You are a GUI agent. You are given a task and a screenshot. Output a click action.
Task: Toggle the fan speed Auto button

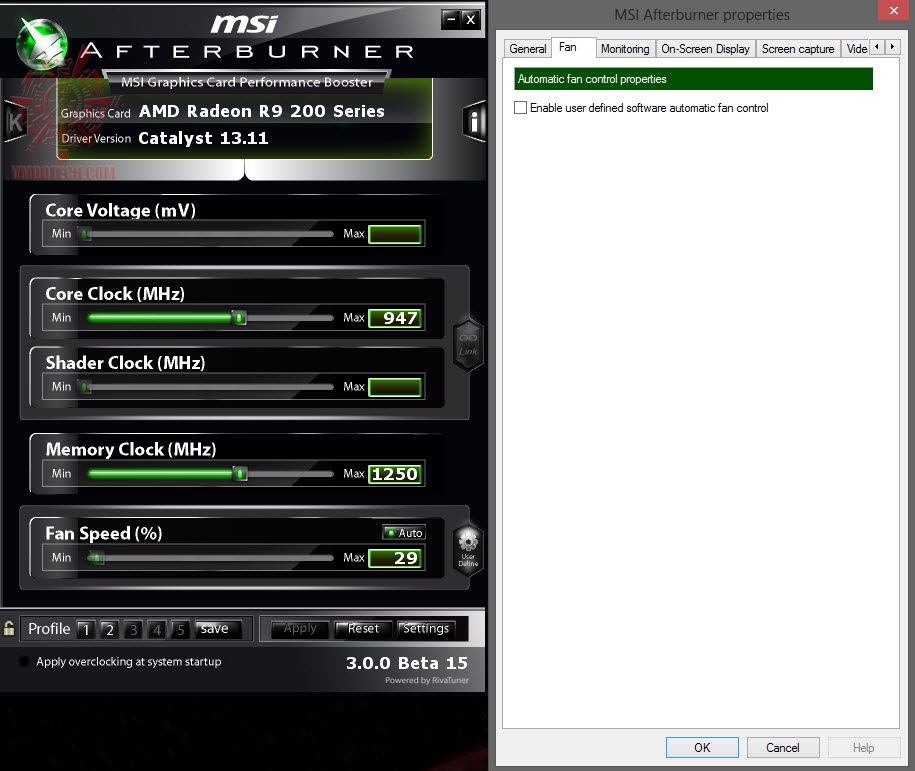(404, 532)
